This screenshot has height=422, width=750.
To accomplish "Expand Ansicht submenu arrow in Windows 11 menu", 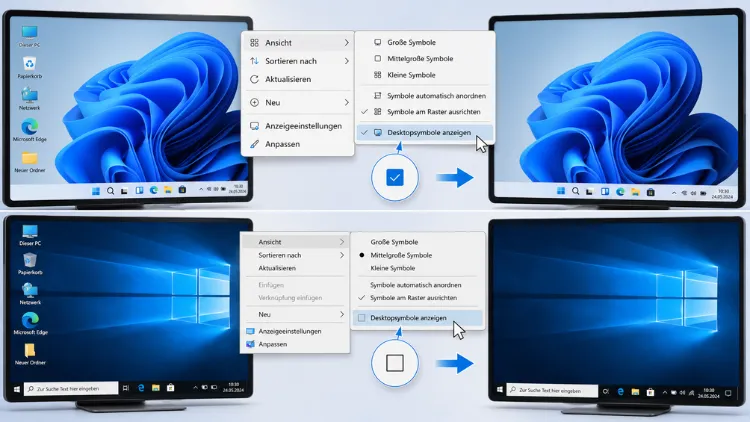I will (x=346, y=43).
